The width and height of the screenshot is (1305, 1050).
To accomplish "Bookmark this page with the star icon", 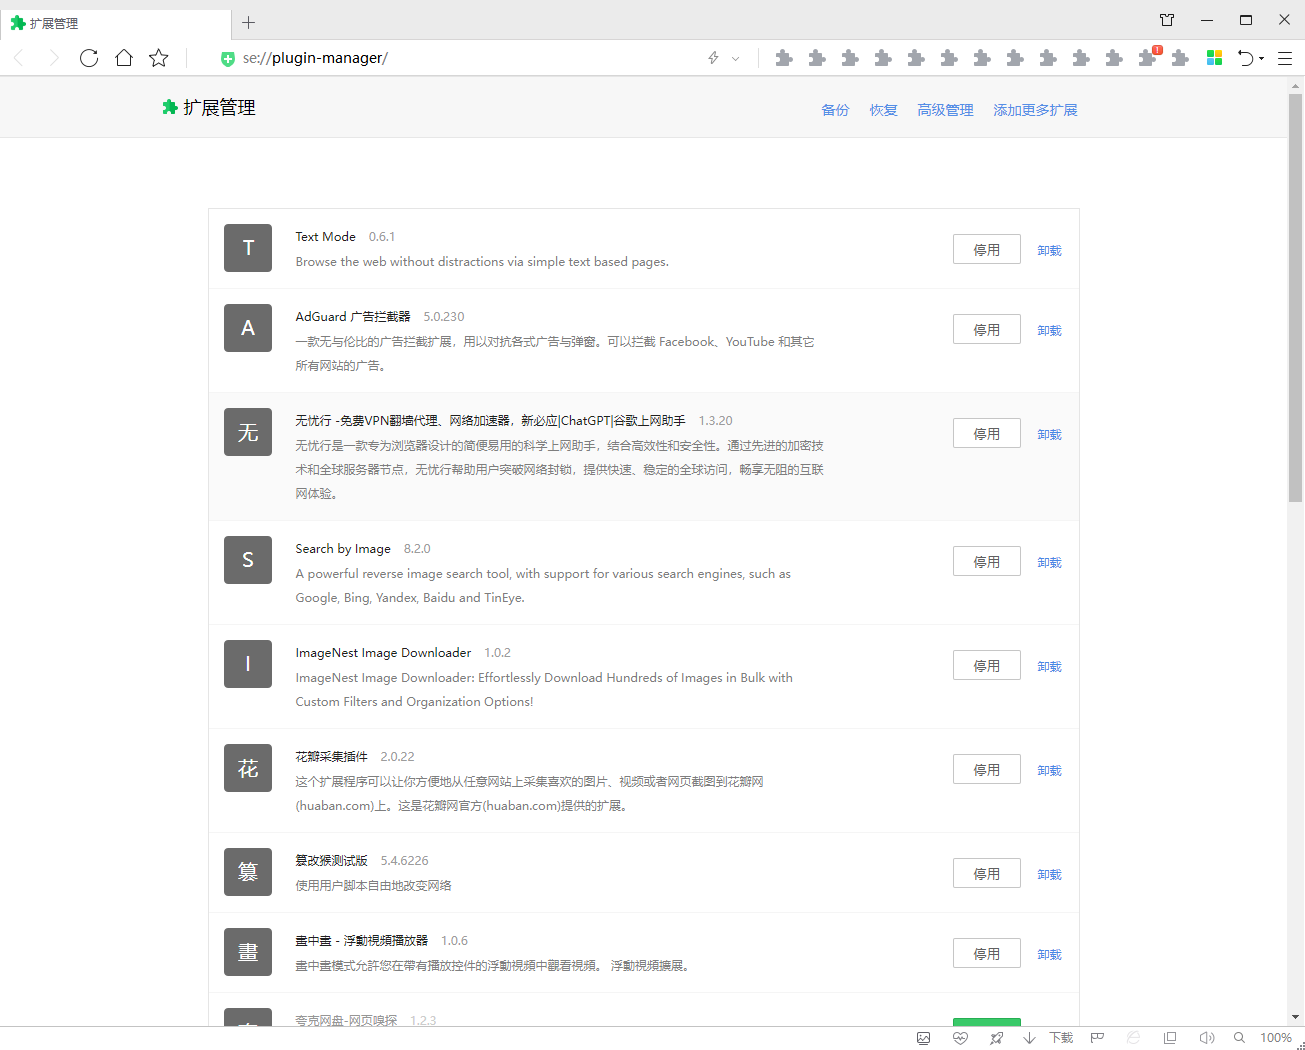I will coord(159,58).
